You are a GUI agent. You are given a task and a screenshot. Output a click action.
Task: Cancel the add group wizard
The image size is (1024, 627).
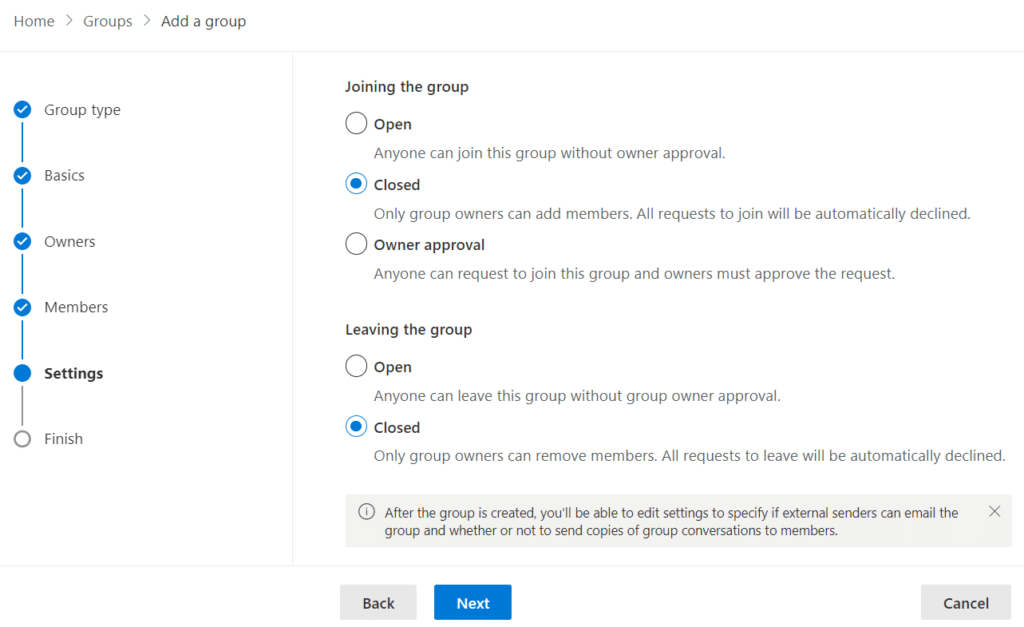point(965,603)
